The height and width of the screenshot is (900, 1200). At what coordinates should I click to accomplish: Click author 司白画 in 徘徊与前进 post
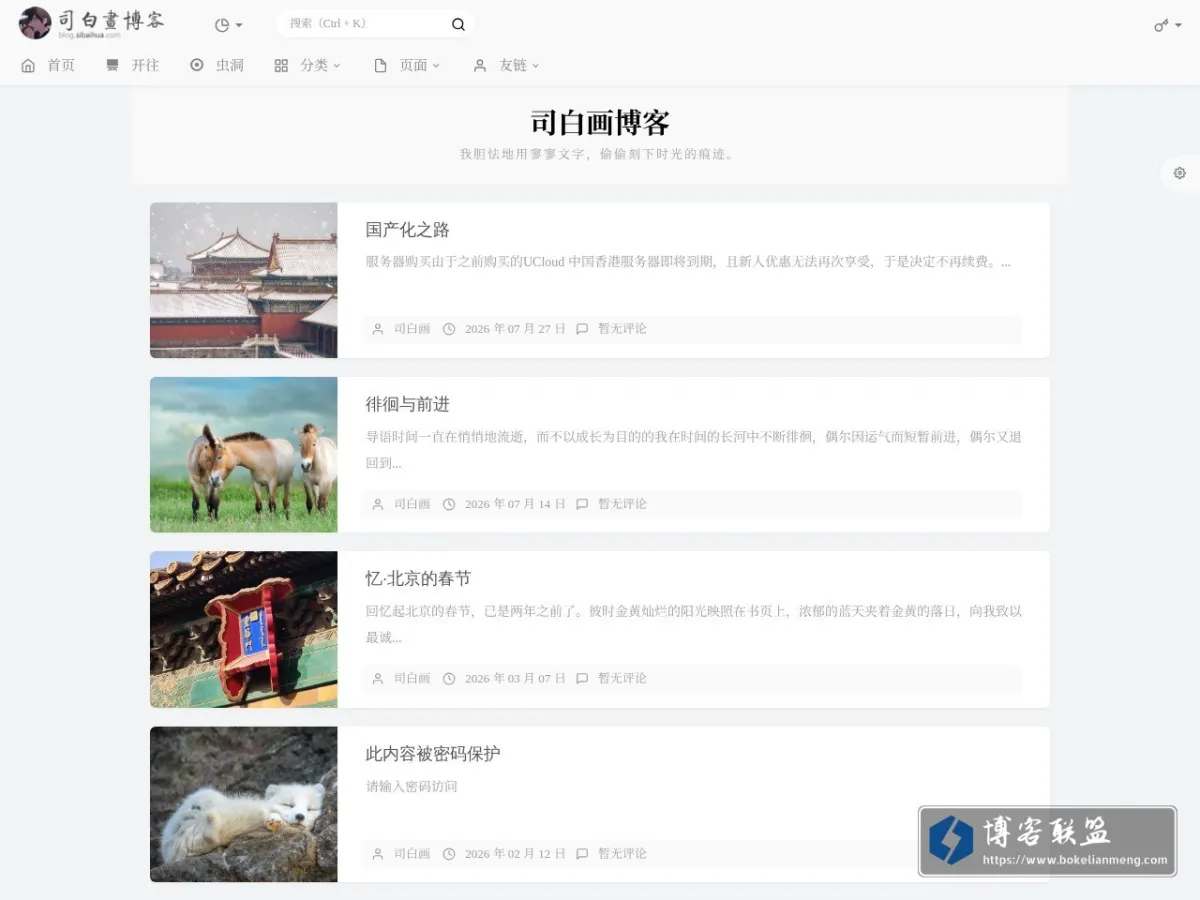coord(412,504)
